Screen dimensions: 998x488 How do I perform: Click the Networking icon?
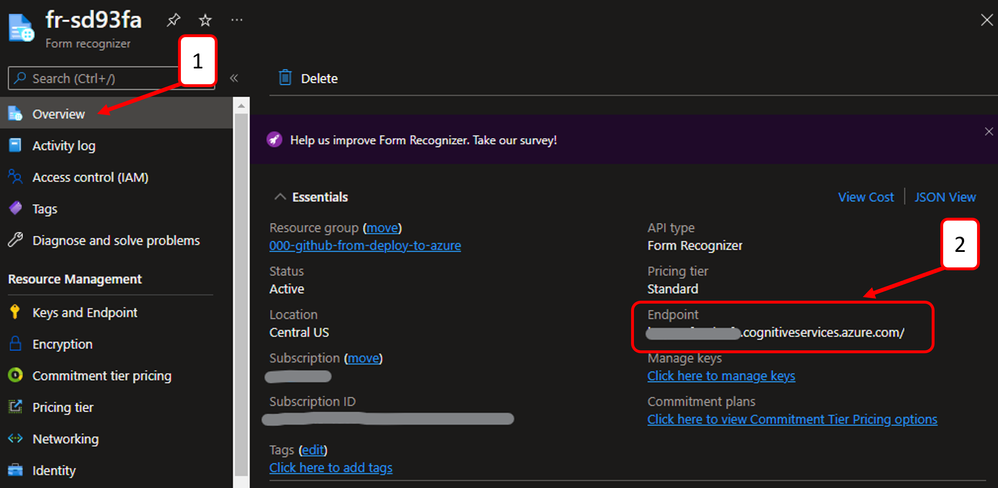pyautogui.click(x=15, y=439)
